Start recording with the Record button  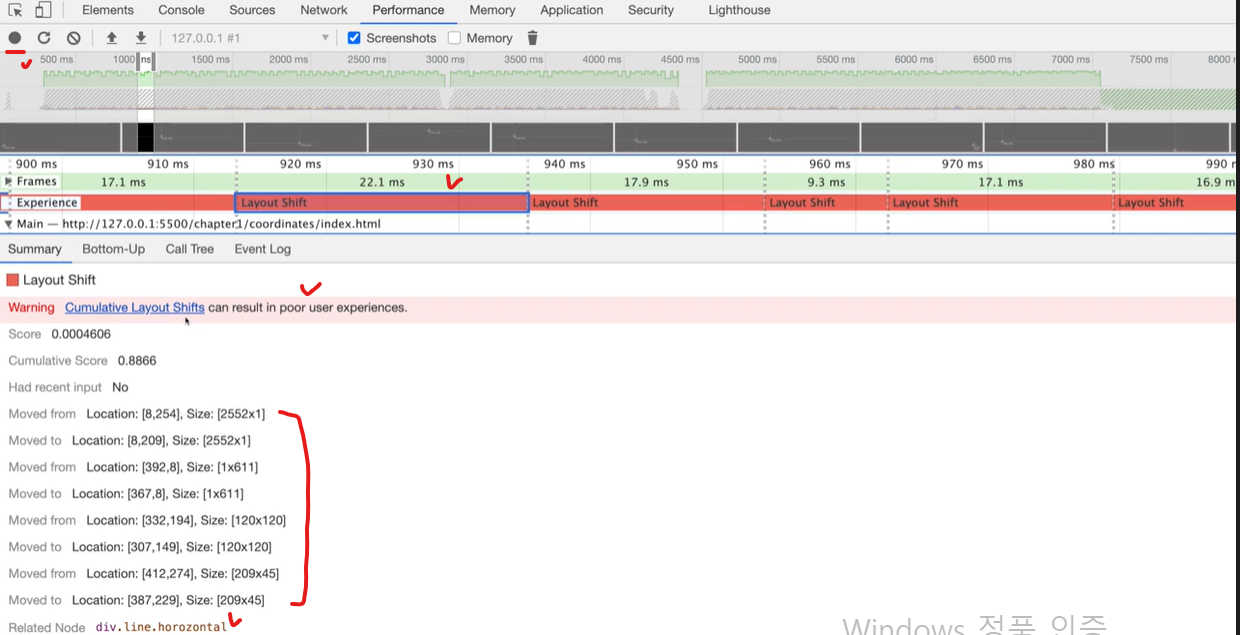point(15,38)
